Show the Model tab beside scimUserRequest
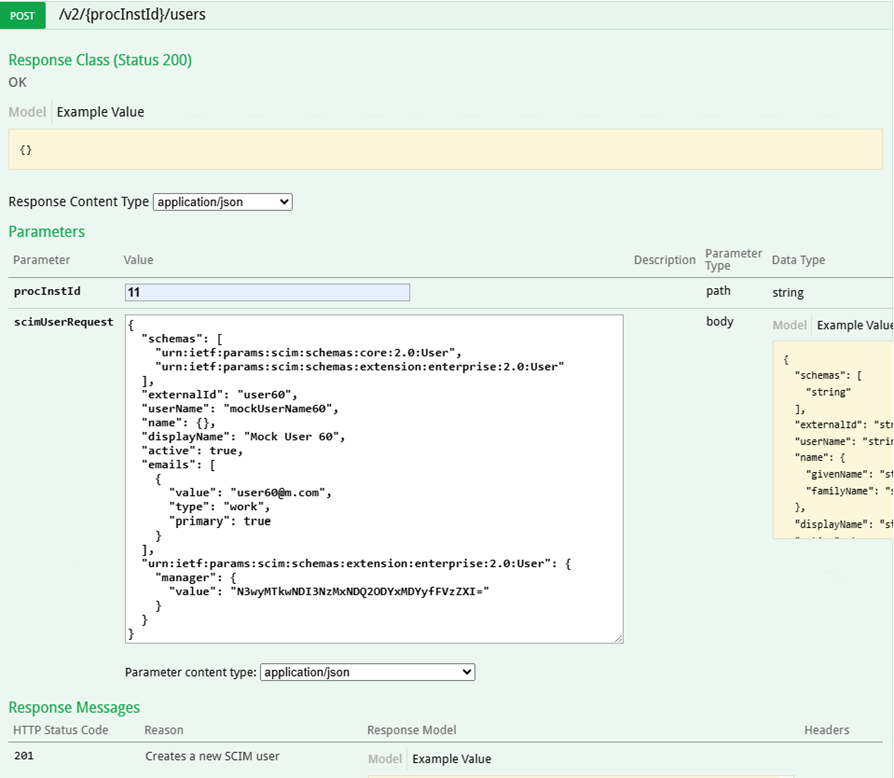 (x=789, y=325)
